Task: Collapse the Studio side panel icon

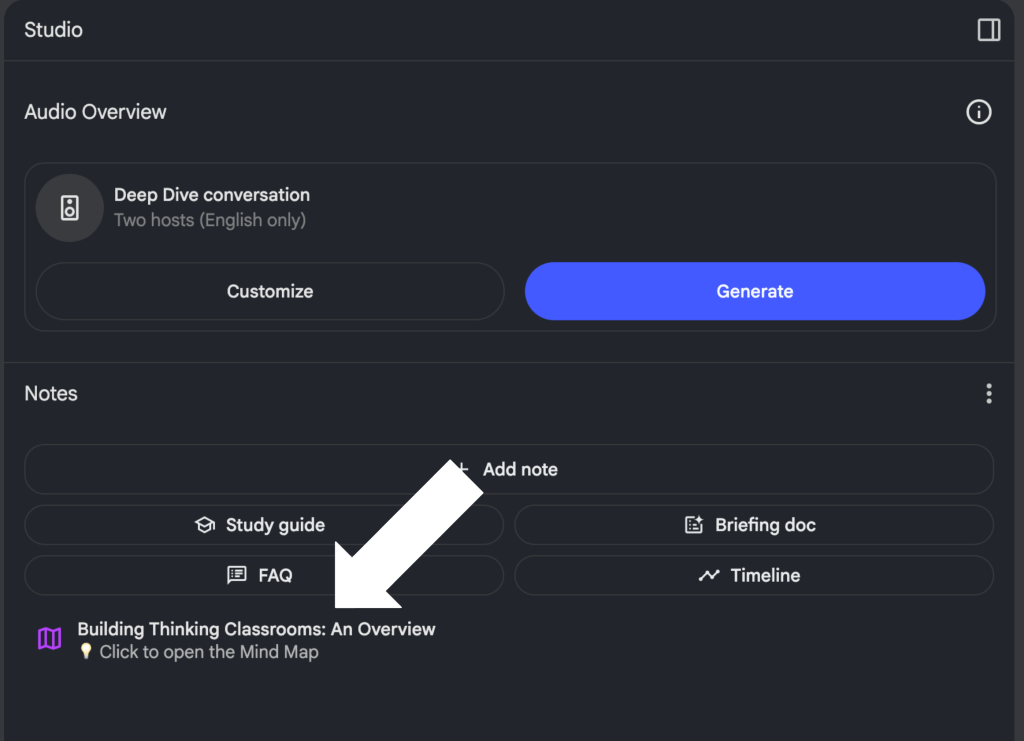Action: click(x=988, y=30)
